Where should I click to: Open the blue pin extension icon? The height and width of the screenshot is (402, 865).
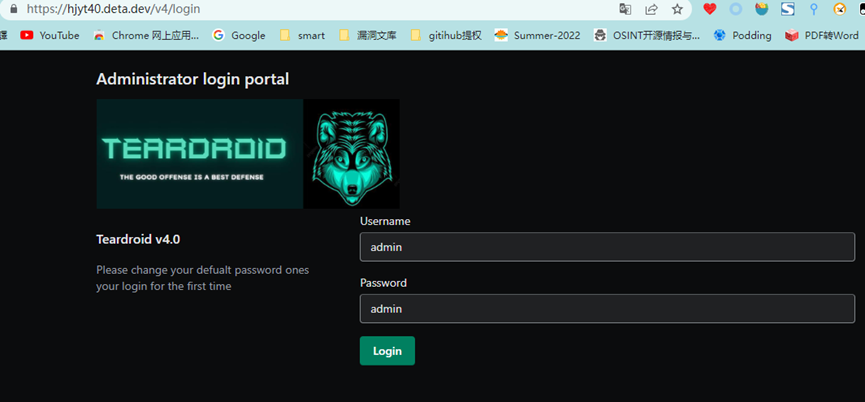pyautogui.click(x=813, y=9)
